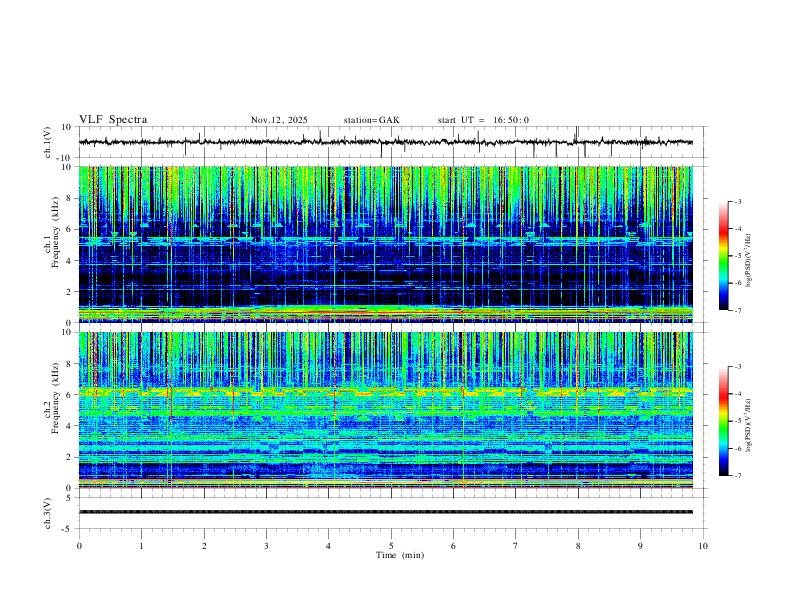
Task: Click the ch.2 colorbar 'log(PSD)(V²/Hz)' label
Action: pos(749,426)
